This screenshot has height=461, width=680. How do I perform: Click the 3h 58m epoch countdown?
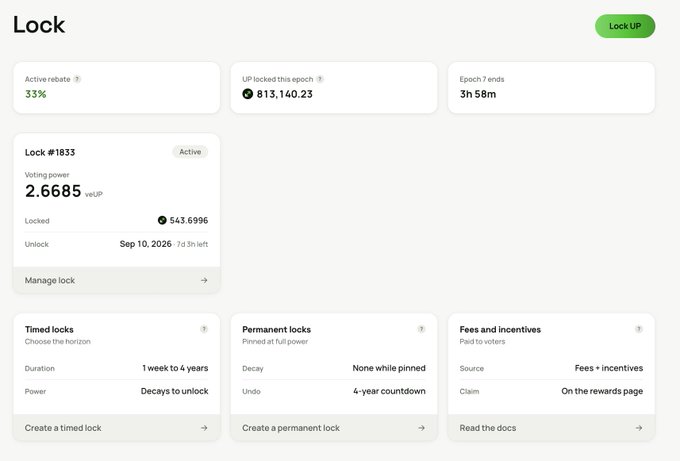[x=478, y=94]
